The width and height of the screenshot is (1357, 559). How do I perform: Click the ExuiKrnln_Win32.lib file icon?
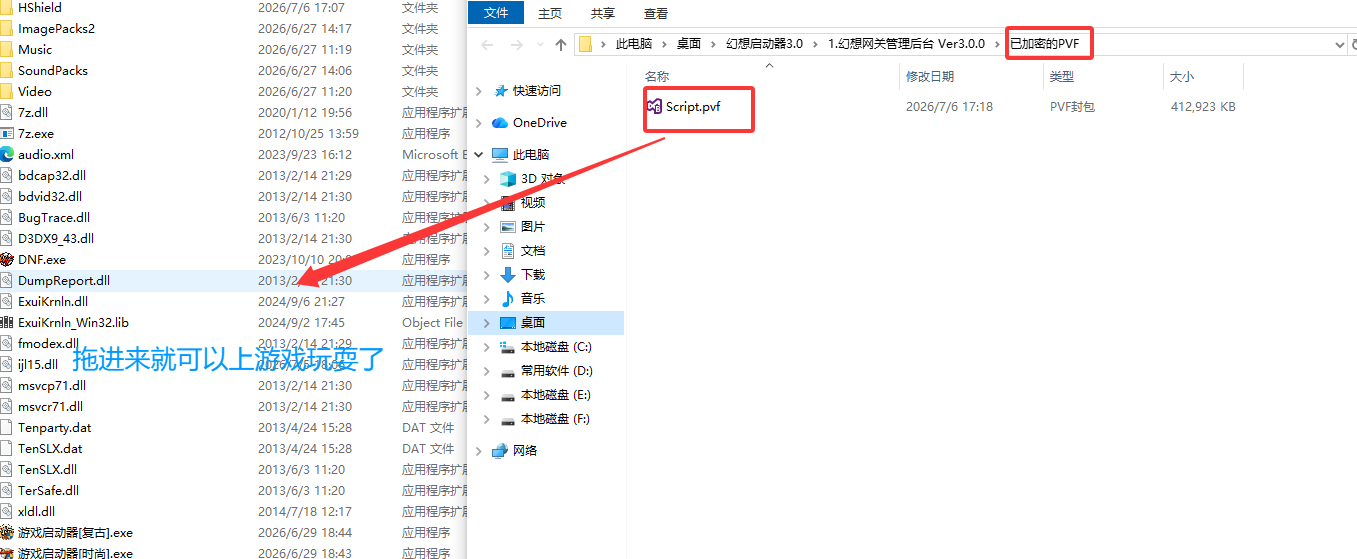[x=7, y=322]
